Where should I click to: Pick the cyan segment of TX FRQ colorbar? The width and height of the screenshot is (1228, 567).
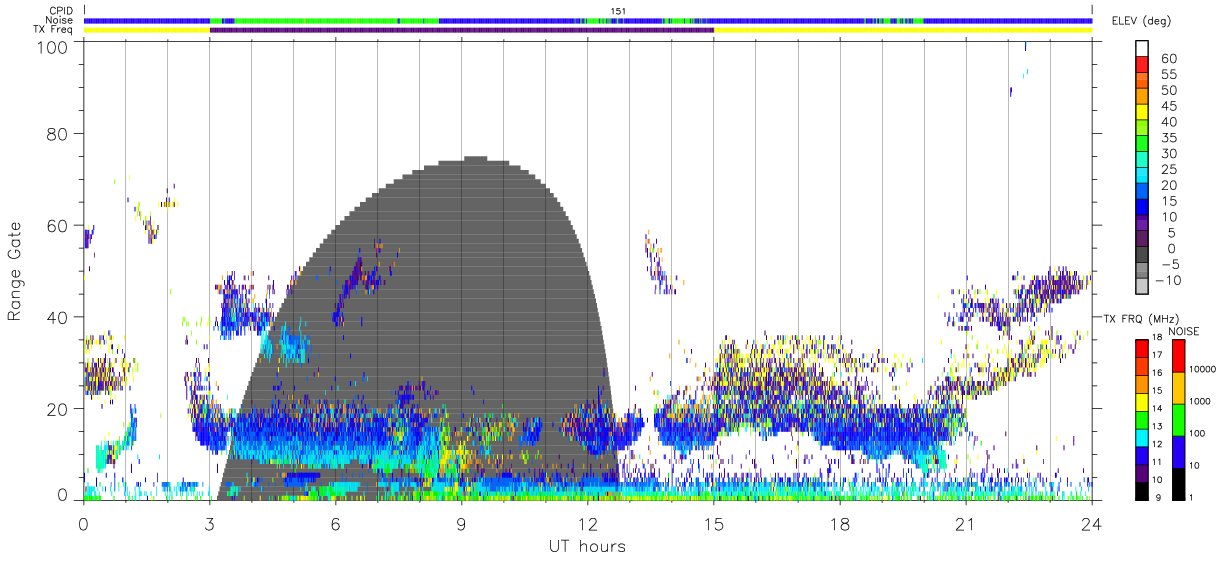tap(1143, 437)
